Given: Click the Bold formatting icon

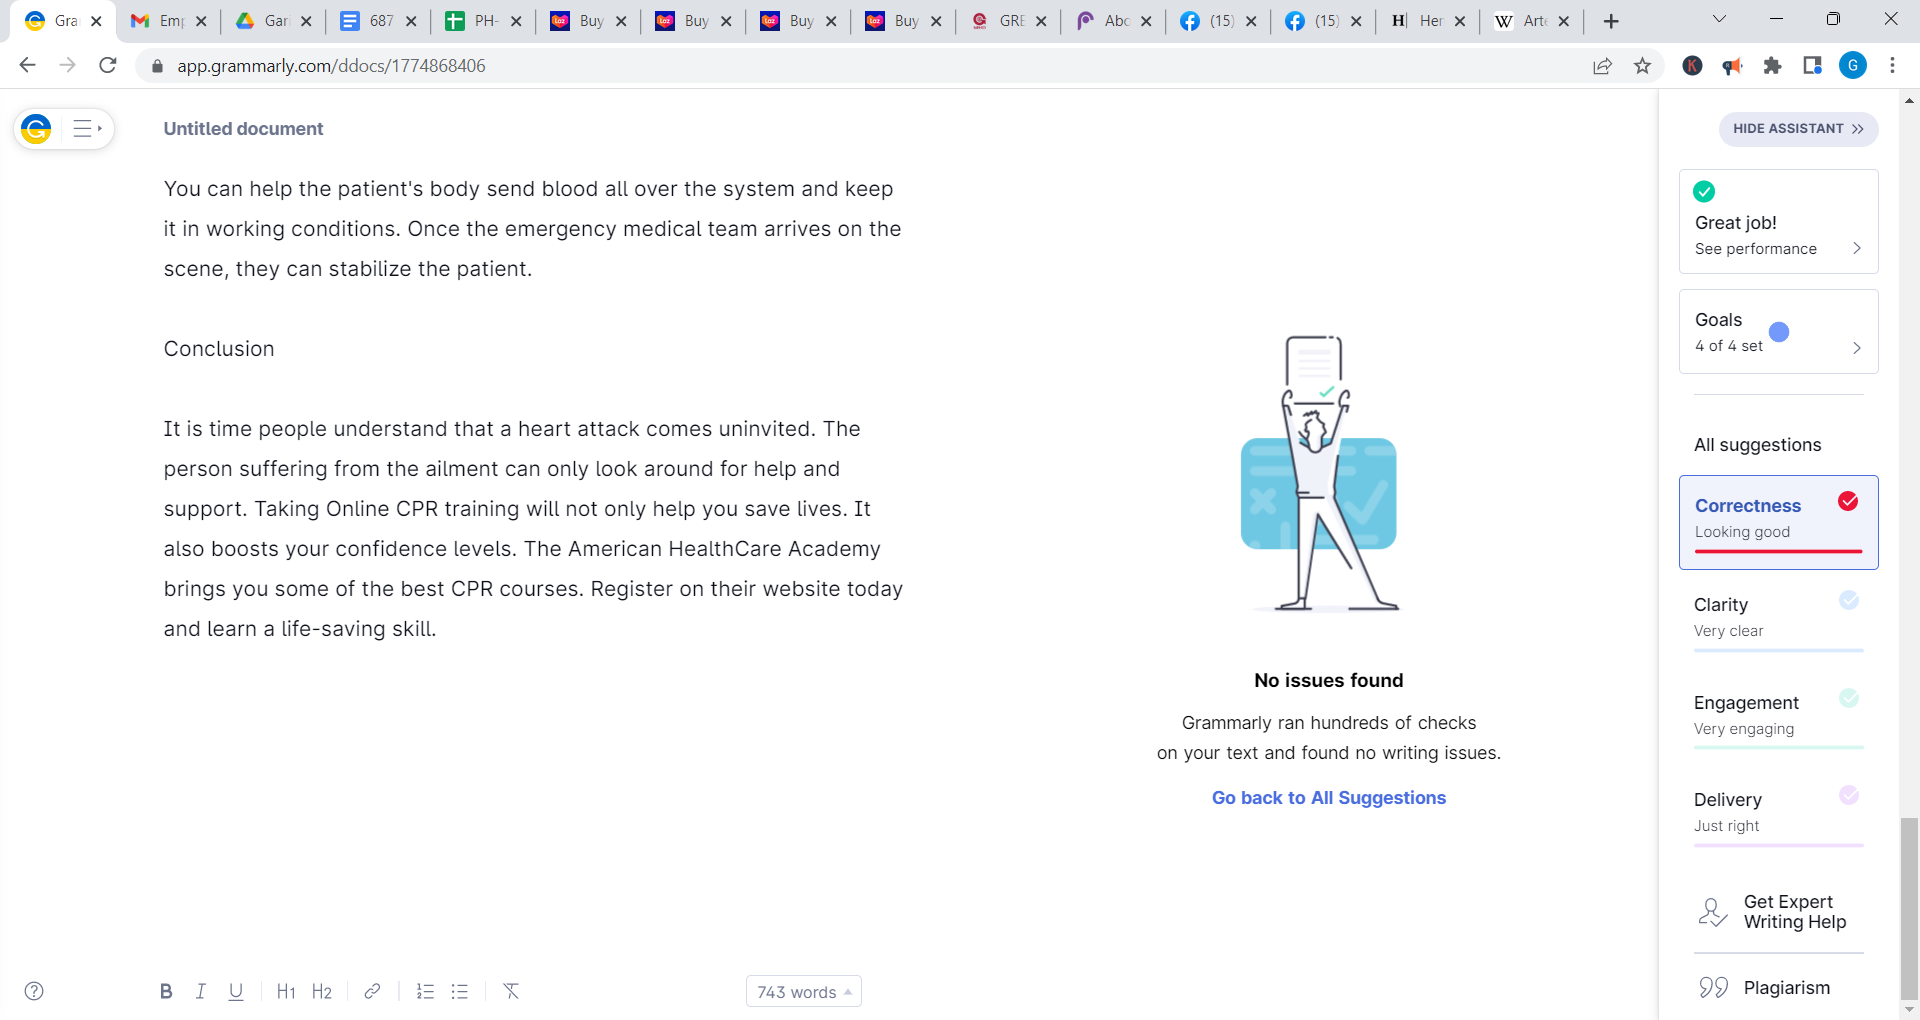Looking at the screenshot, I should click(x=166, y=991).
